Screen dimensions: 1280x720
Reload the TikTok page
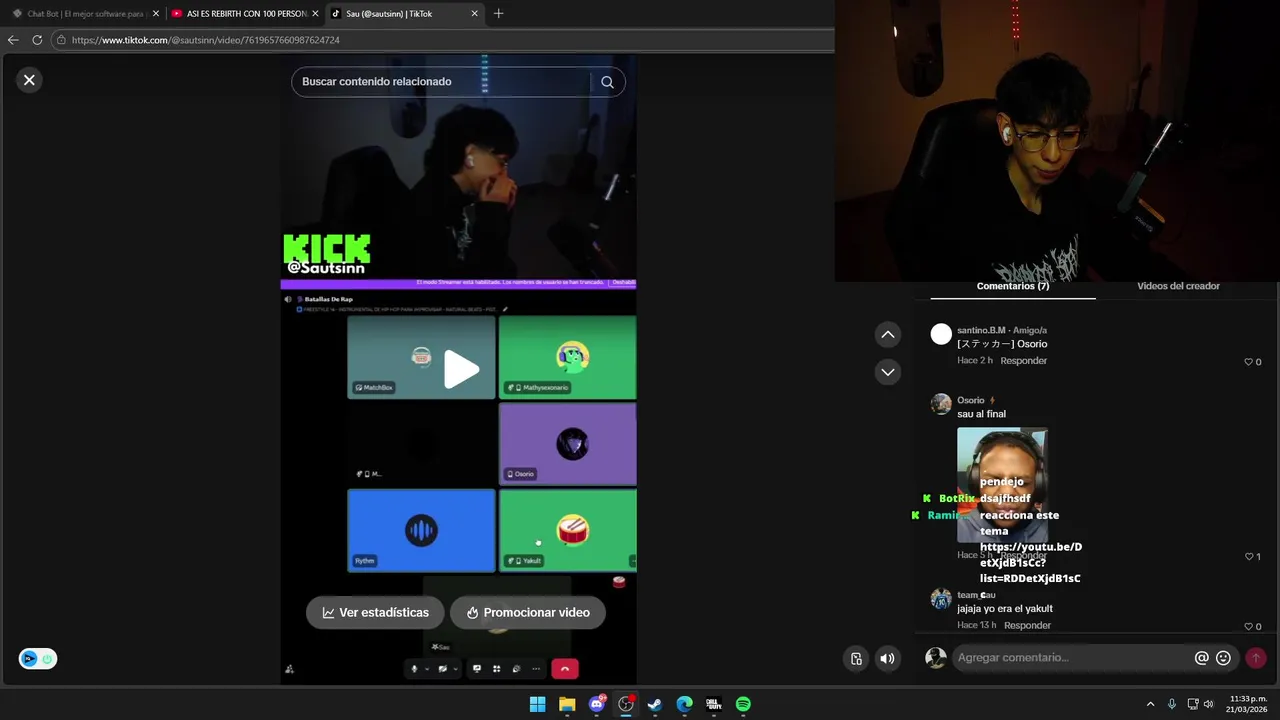[x=37, y=40]
